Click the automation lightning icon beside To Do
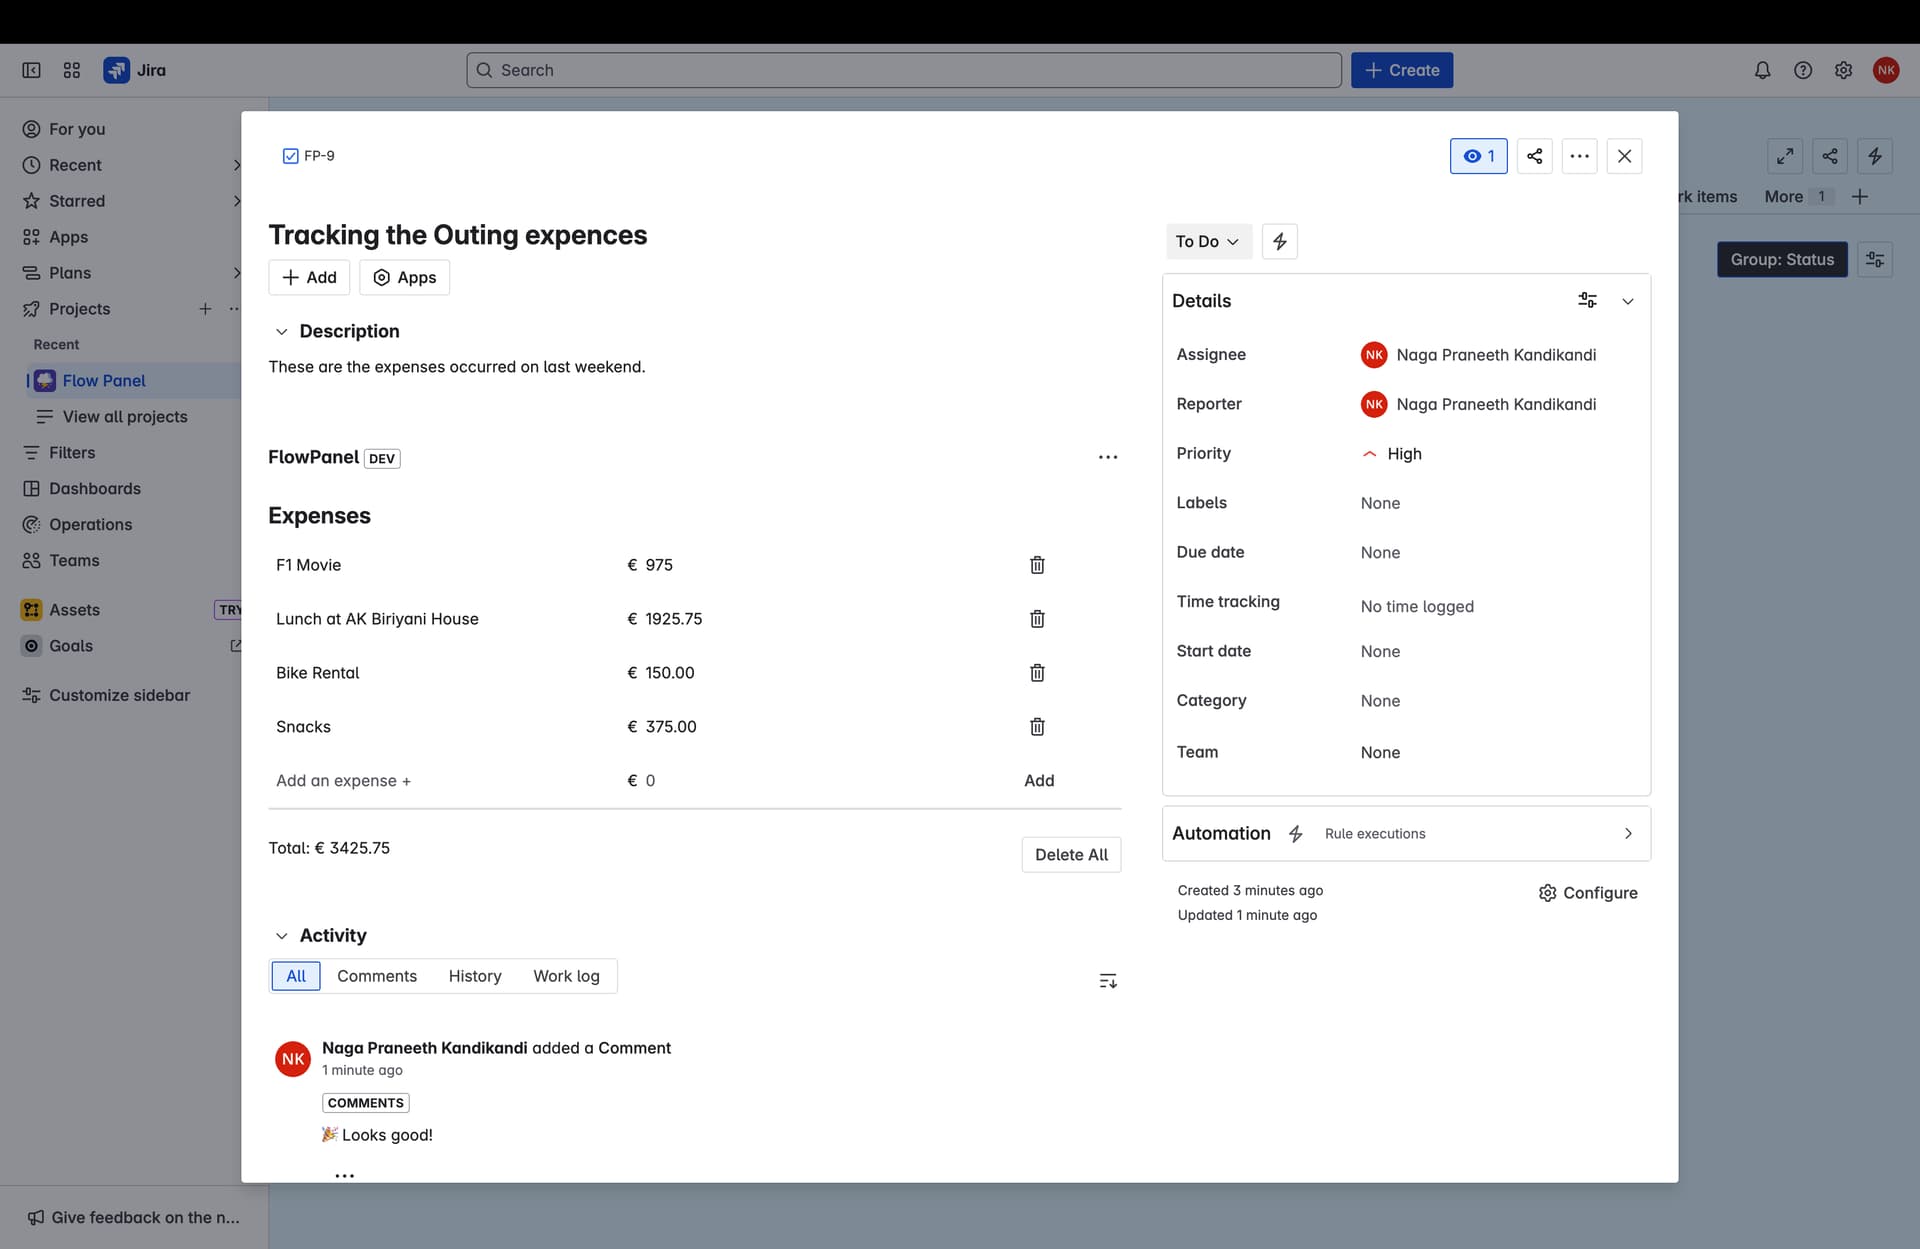The image size is (1920, 1249). [x=1279, y=241]
